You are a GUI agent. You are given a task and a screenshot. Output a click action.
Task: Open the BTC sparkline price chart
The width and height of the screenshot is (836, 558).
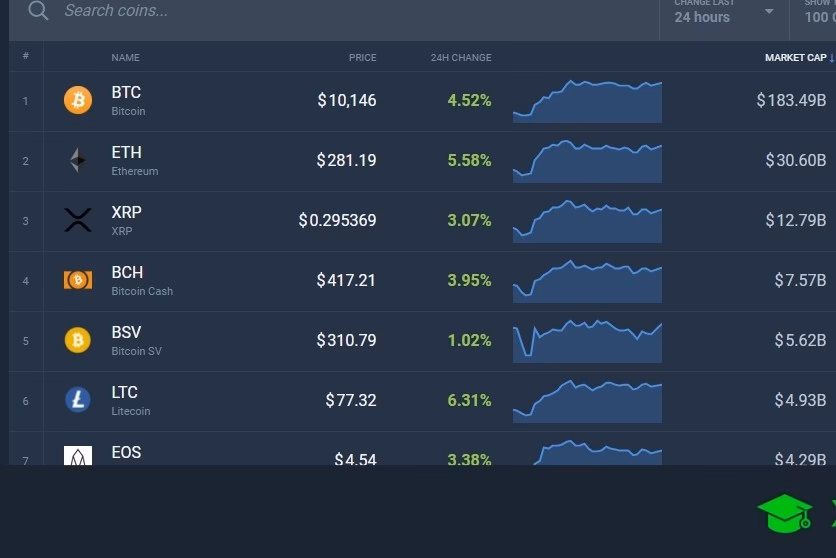tap(588, 101)
